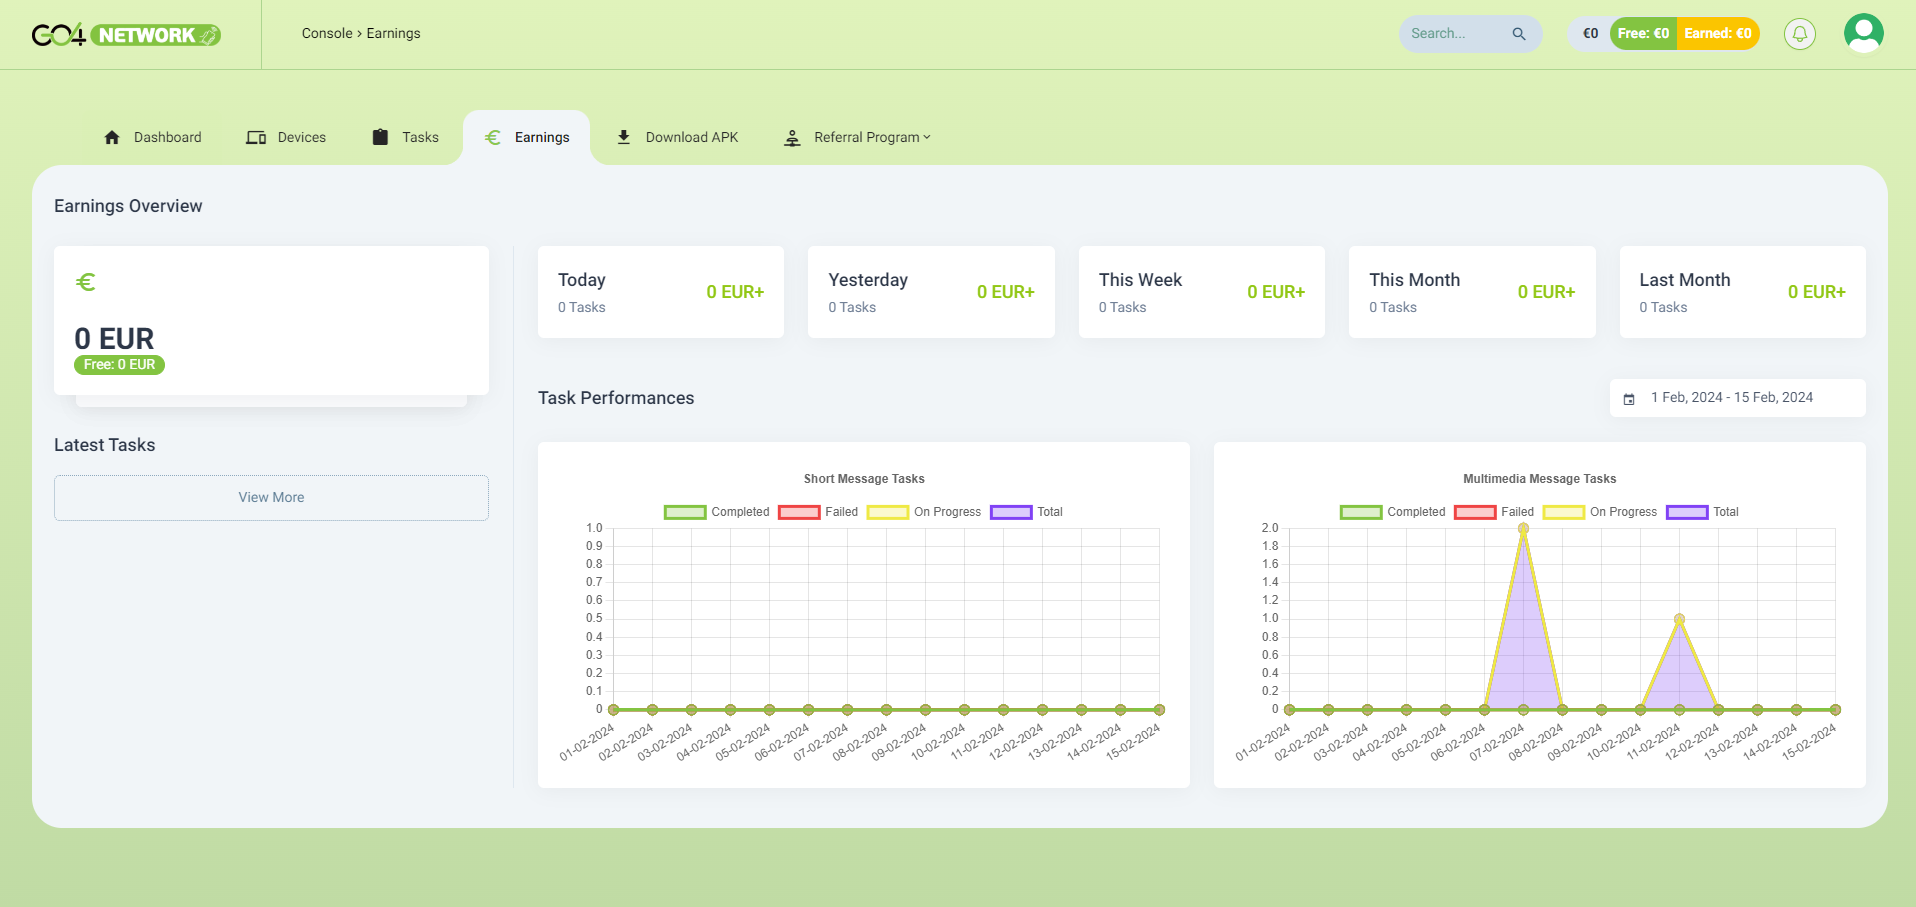Click the 11-02-2024 peak point in Multimedia chart
The height and width of the screenshot is (907, 1916).
(x=1679, y=619)
